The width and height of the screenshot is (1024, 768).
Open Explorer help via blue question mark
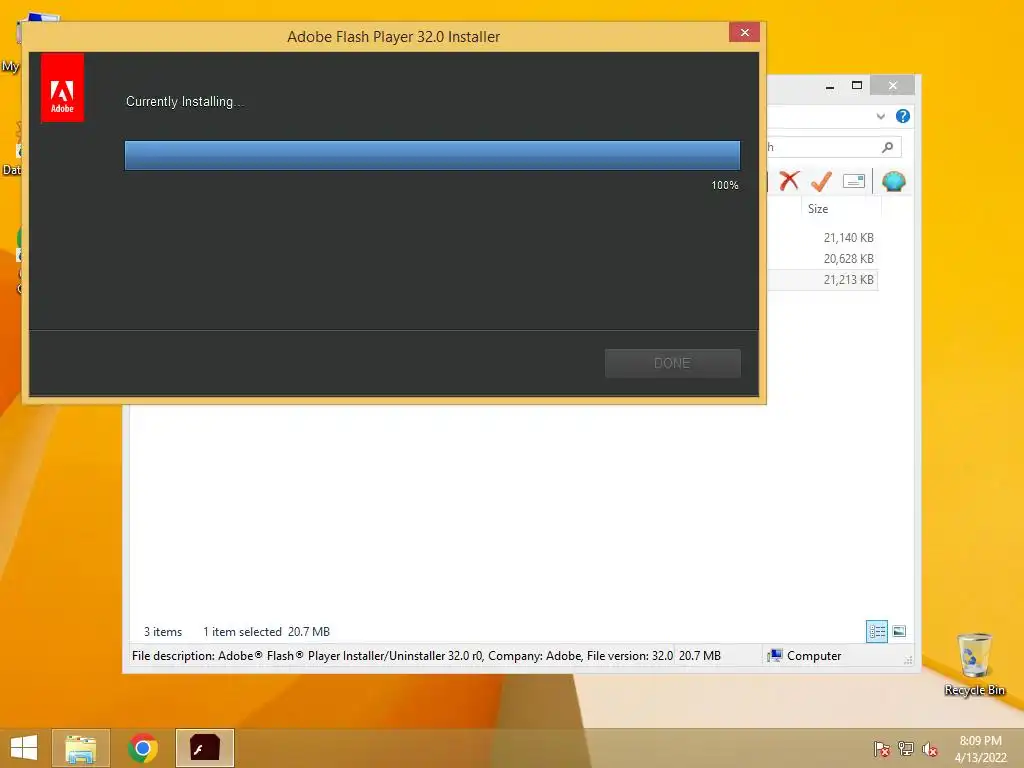click(x=903, y=116)
